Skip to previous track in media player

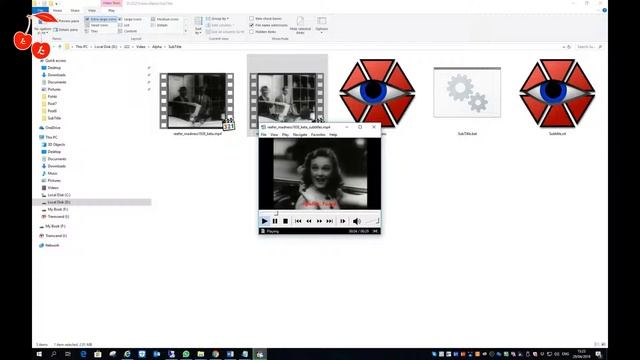coord(298,221)
